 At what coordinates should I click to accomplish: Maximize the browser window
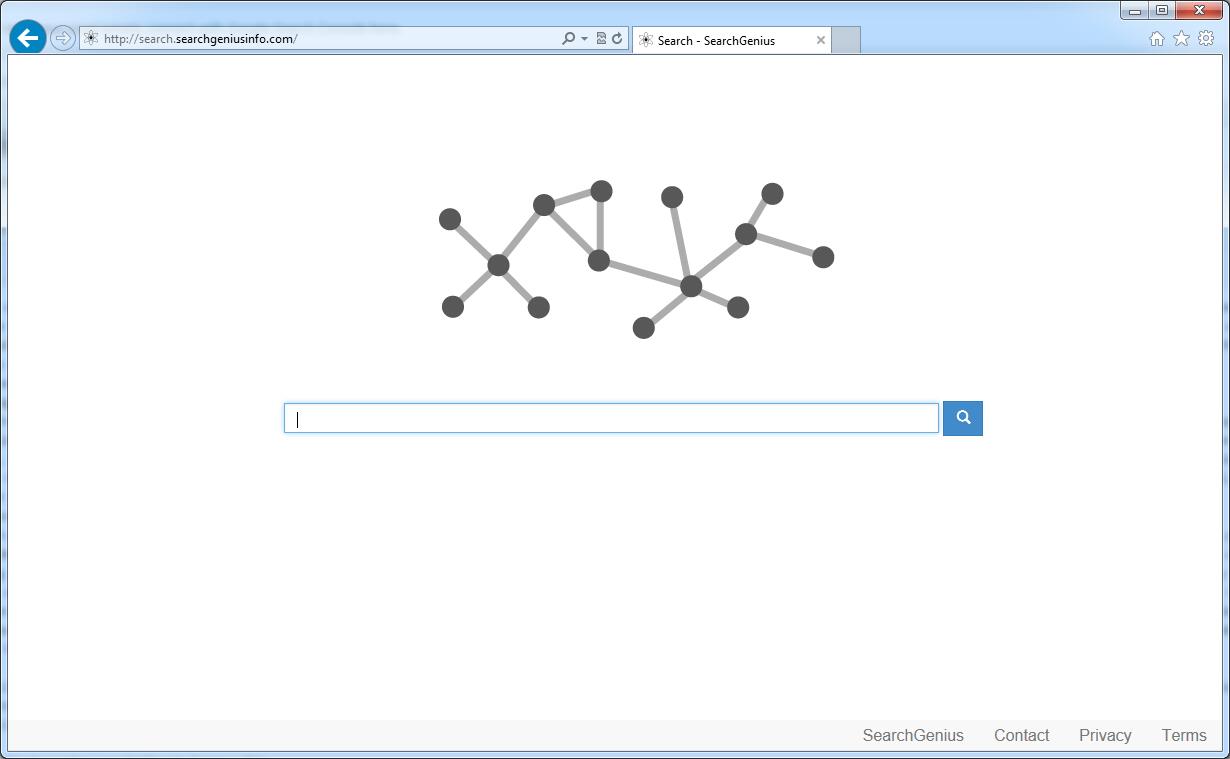click(x=1162, y=11)
